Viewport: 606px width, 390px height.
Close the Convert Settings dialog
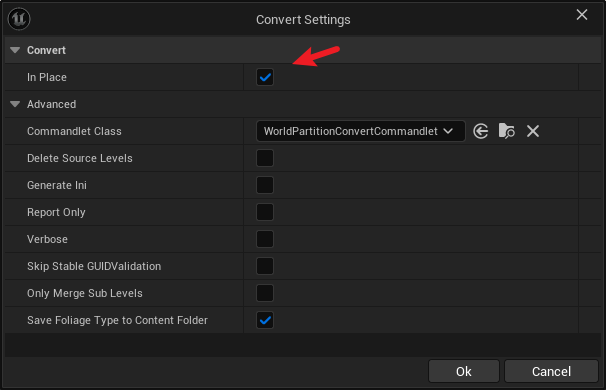(582, 15)
